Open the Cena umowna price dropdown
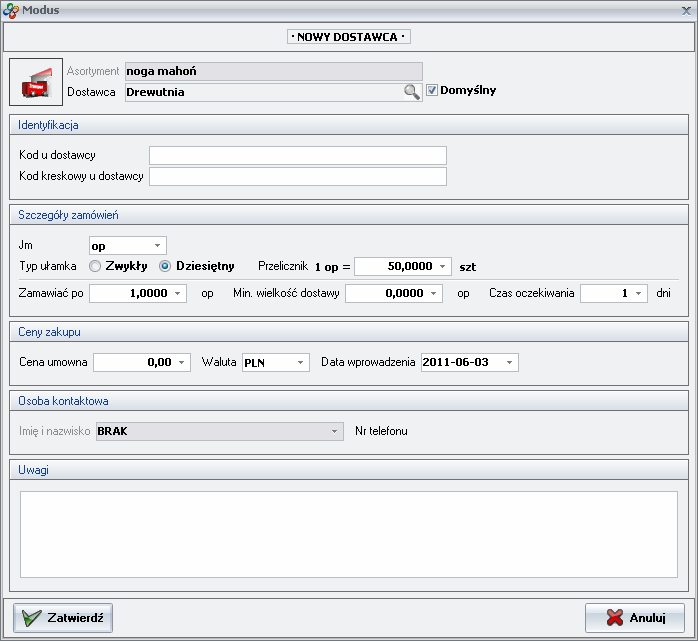 point(182,363)
